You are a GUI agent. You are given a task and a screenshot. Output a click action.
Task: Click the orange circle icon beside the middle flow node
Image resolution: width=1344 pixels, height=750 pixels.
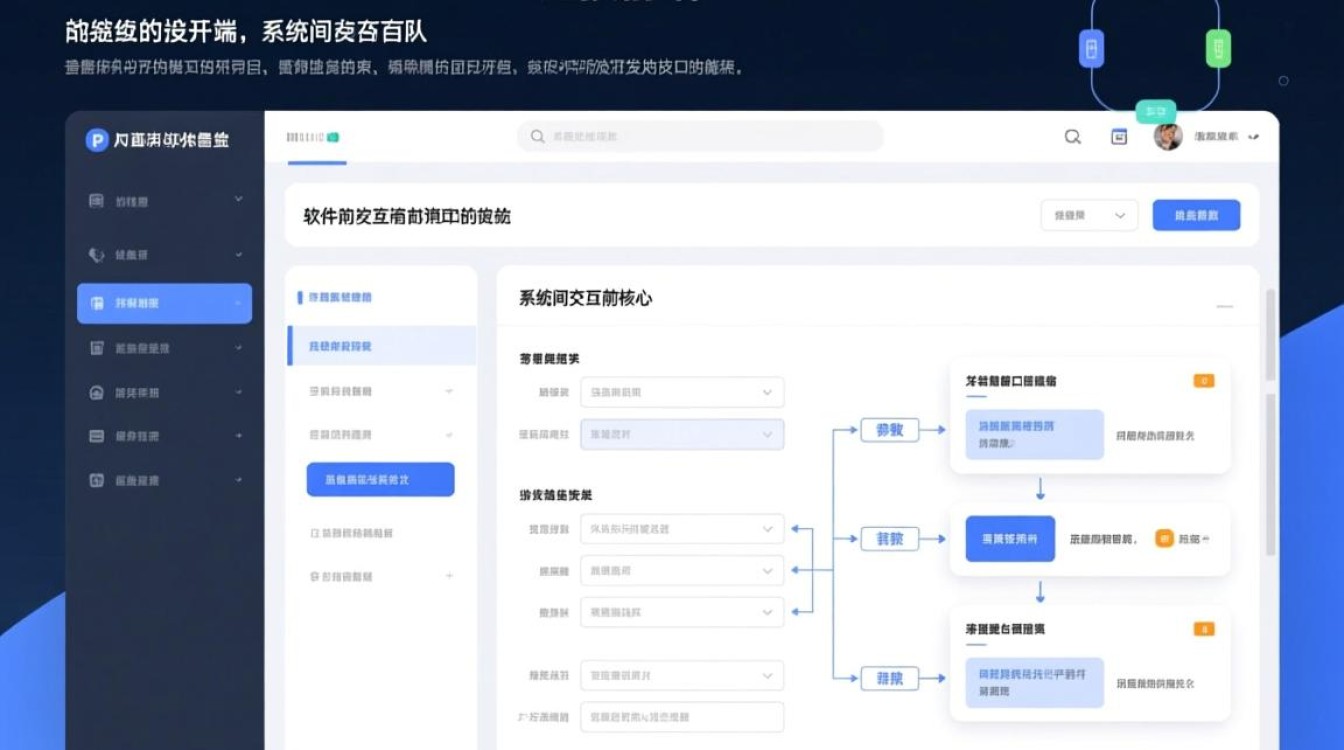(x=1166, y=538)
